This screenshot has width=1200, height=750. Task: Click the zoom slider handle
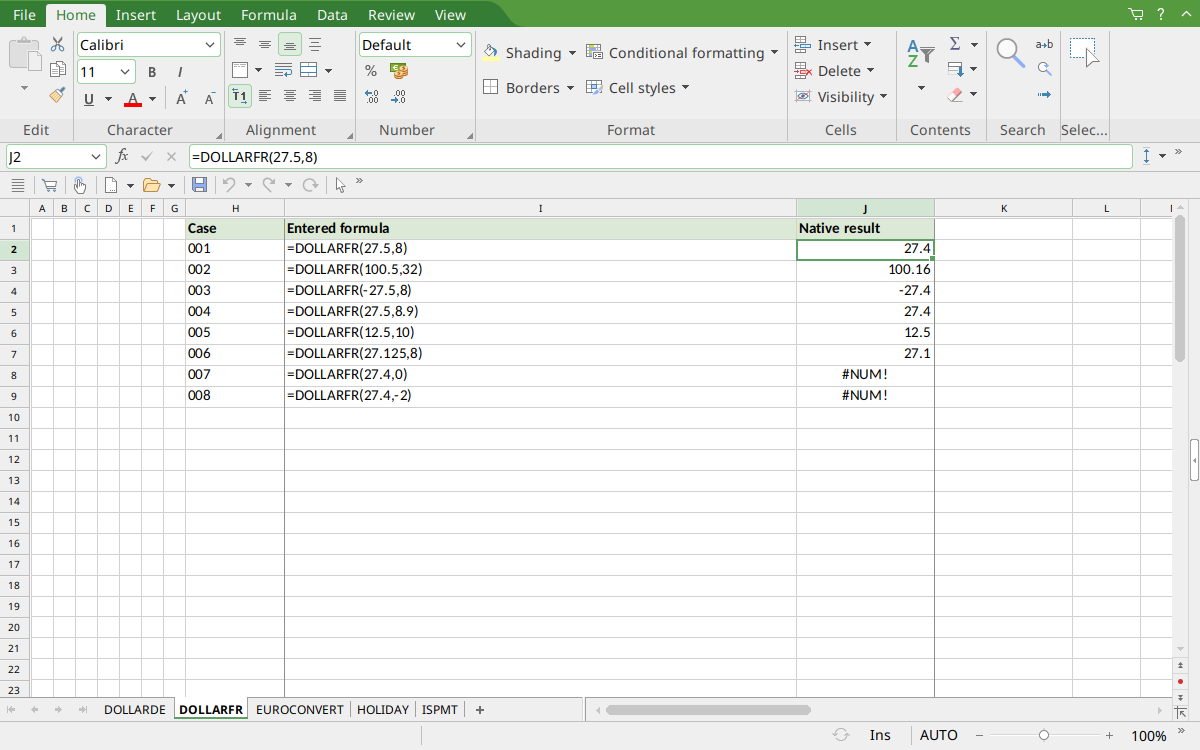(1044, 735)
